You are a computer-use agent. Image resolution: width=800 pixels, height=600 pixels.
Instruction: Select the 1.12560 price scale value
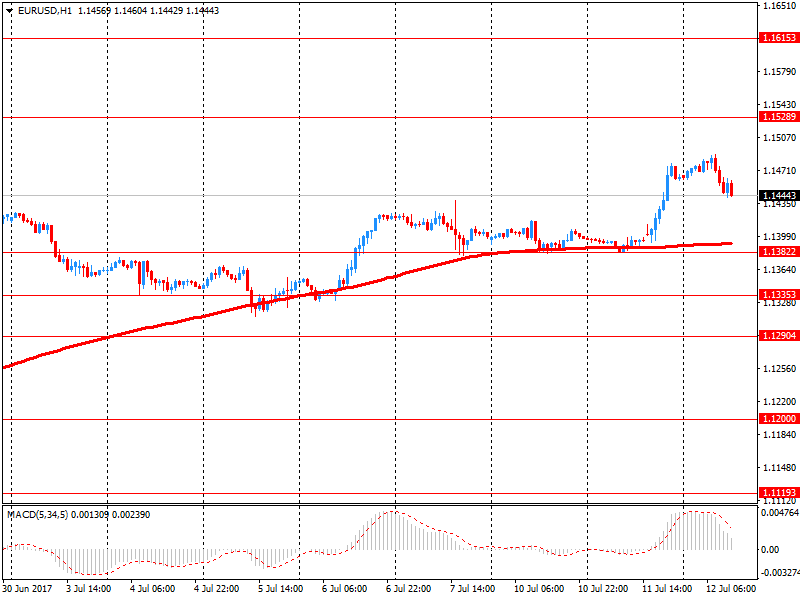click(x=779, y=368)
